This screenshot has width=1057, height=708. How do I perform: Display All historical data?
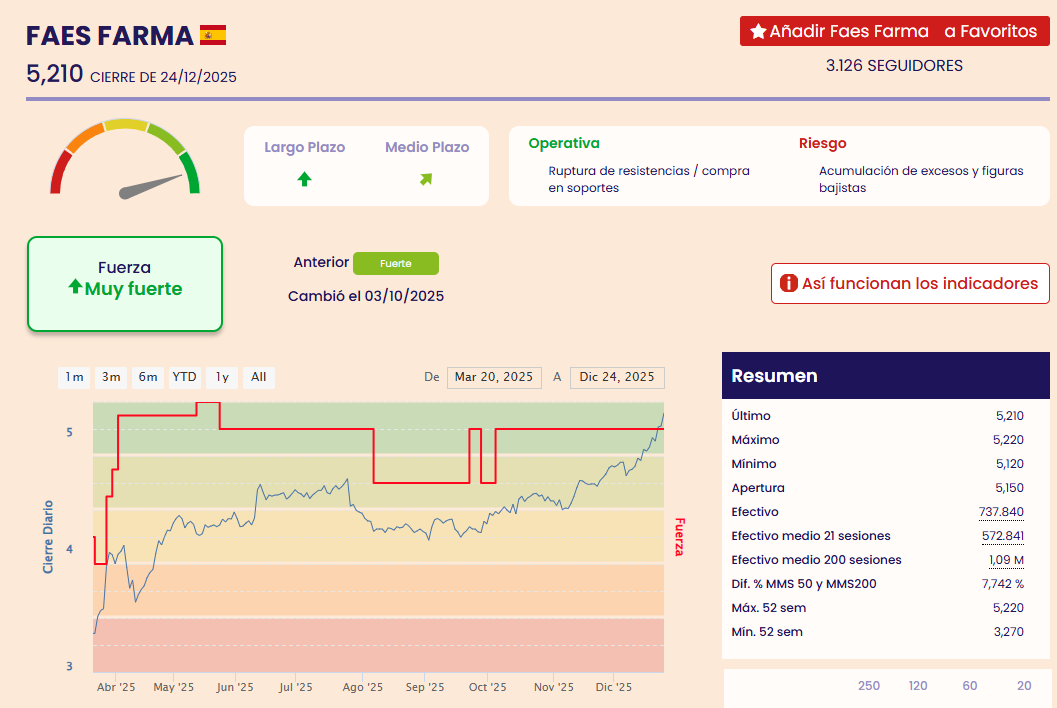pyautogui.click(x=258, y=377)
